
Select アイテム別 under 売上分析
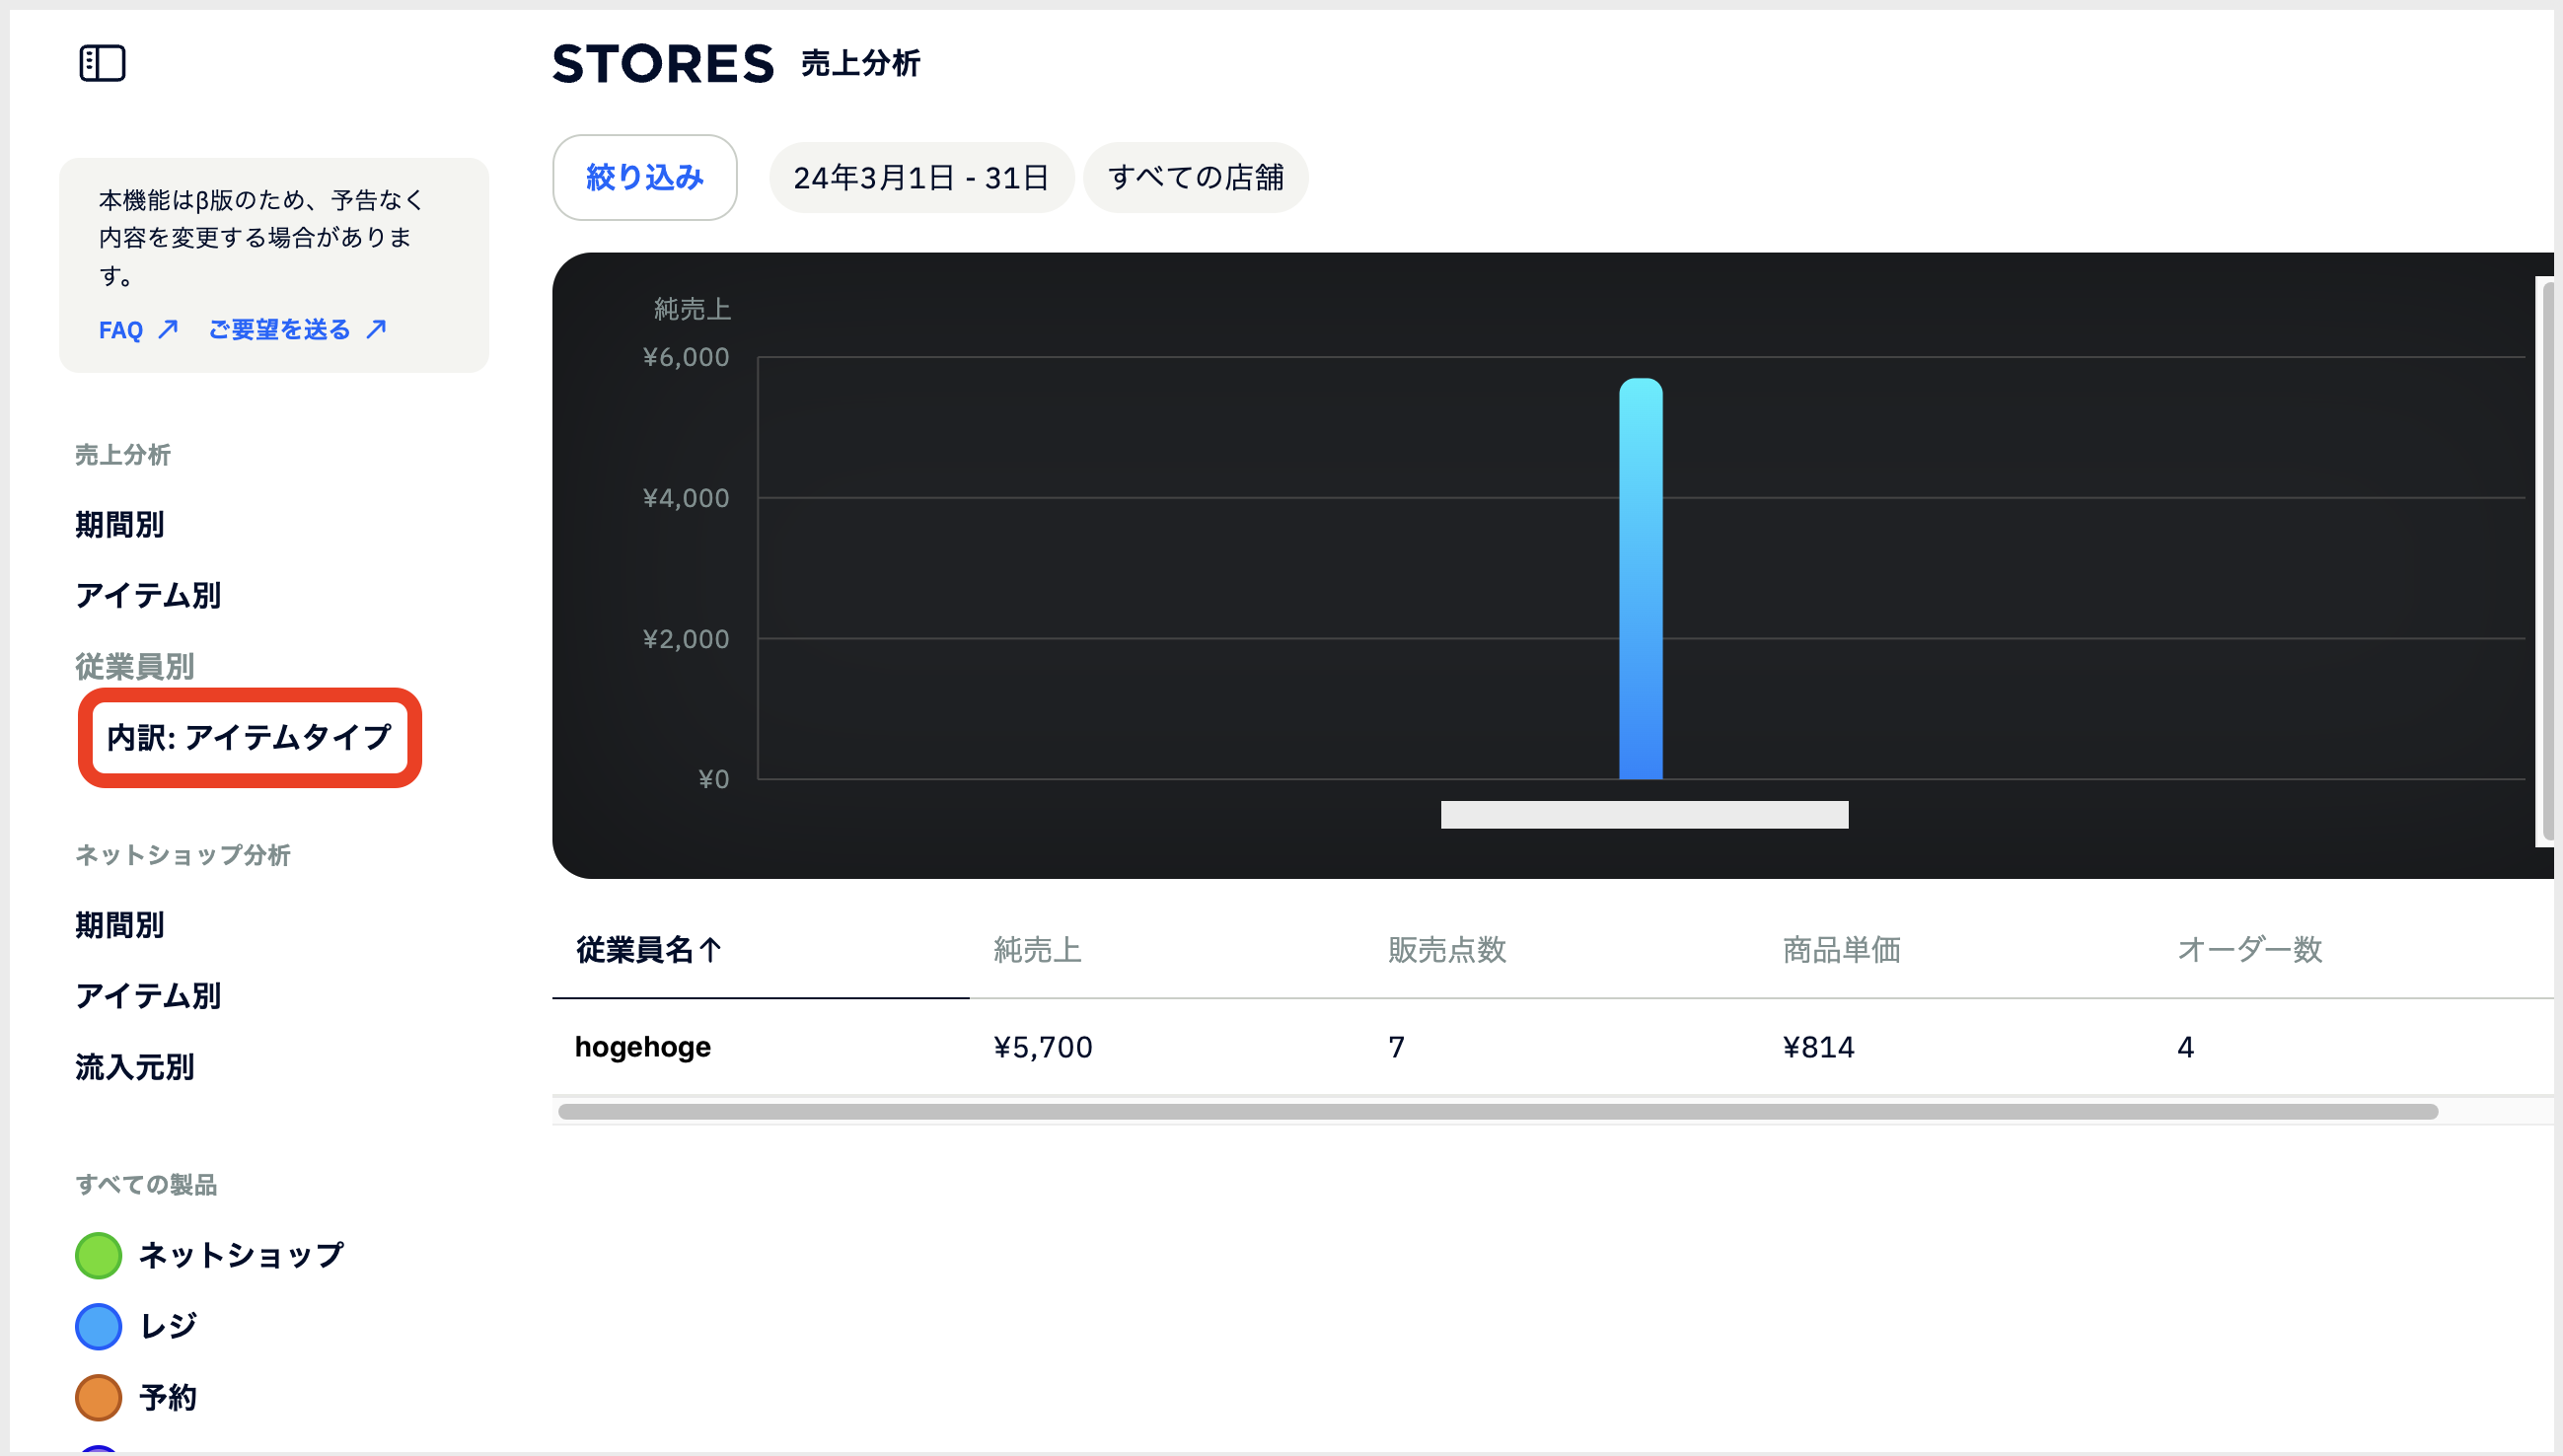(x=148, y=596)
